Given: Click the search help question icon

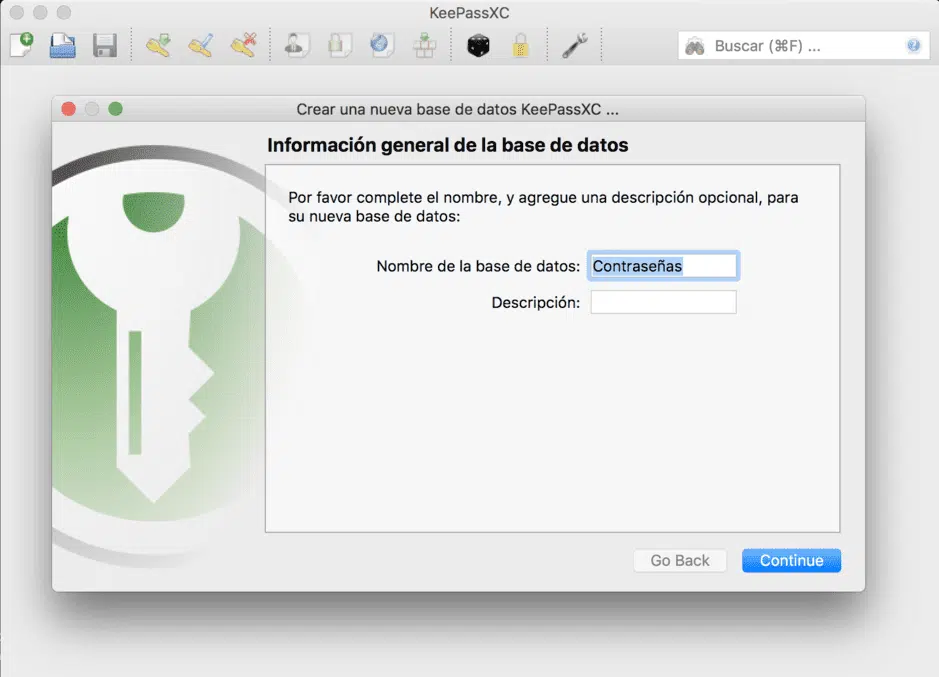Looking at the screenshot, I should click(x=913, y=46).
